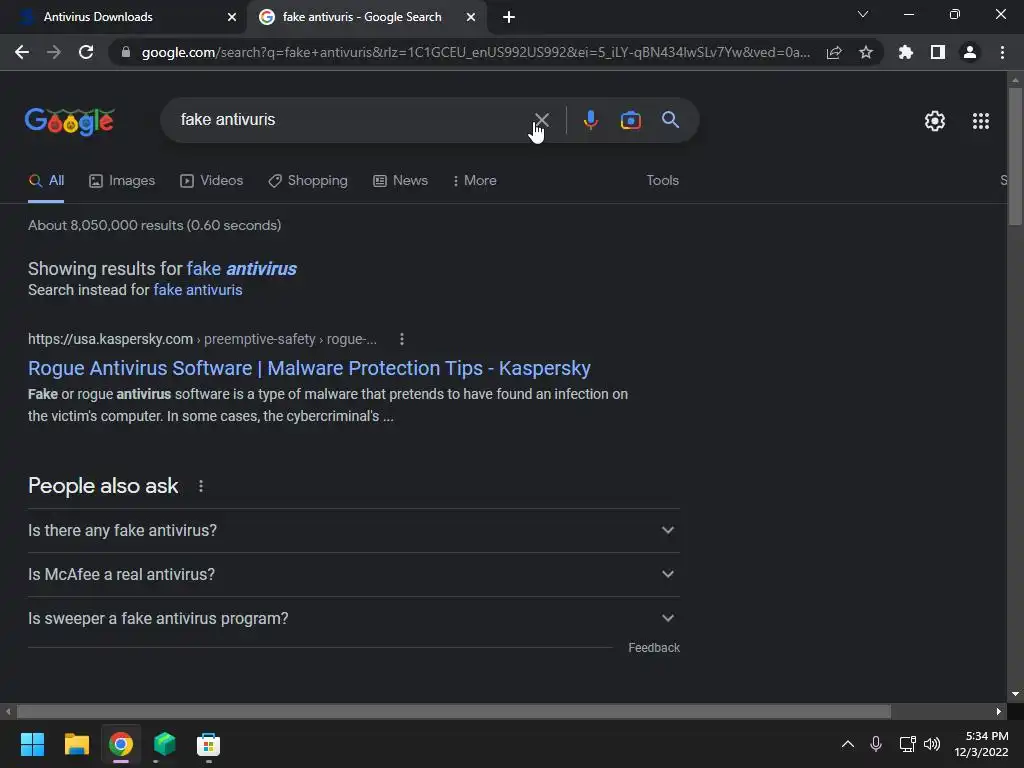Screen dimensions: 1024x768
Task: Click the scroll-down arrow on vertical scrollbar
Action: pyautogui.click(x=1015, y=694)
